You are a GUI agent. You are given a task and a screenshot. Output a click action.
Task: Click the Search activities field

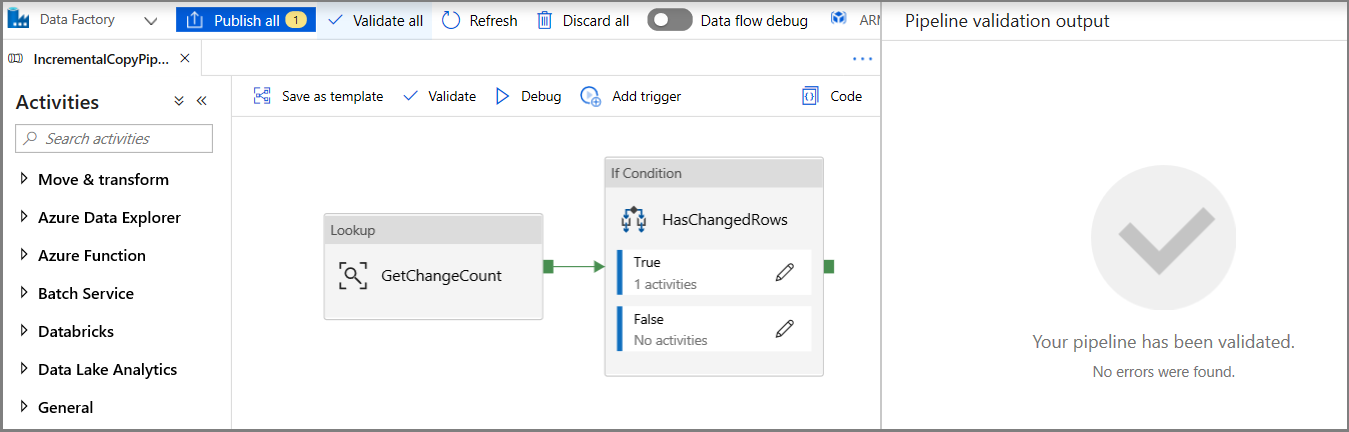pos(114,139)
